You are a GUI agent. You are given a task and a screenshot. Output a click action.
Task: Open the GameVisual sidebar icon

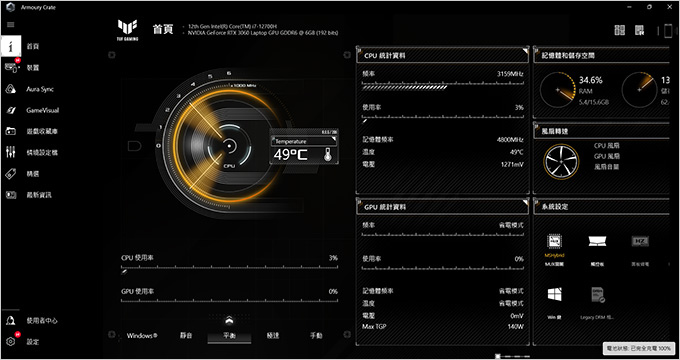click(11, 110)
